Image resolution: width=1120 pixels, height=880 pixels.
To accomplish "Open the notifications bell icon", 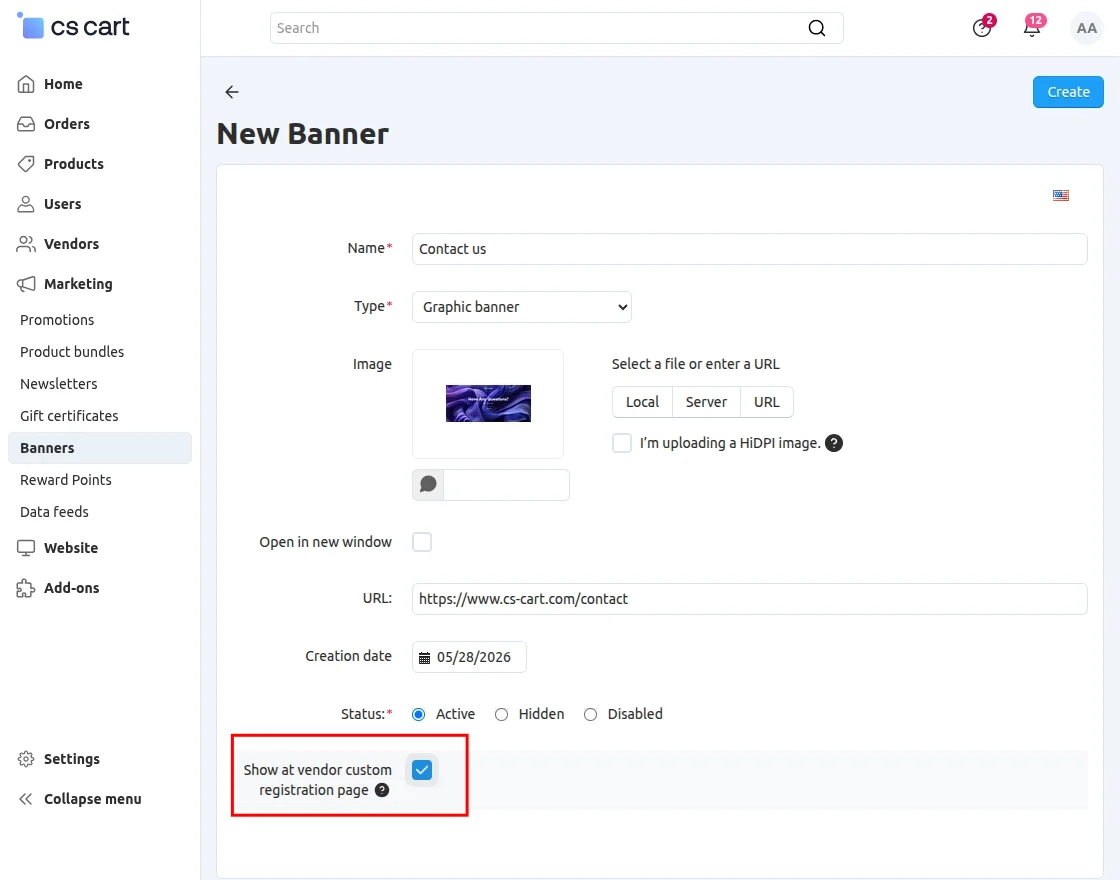I will coord(1032,27).
